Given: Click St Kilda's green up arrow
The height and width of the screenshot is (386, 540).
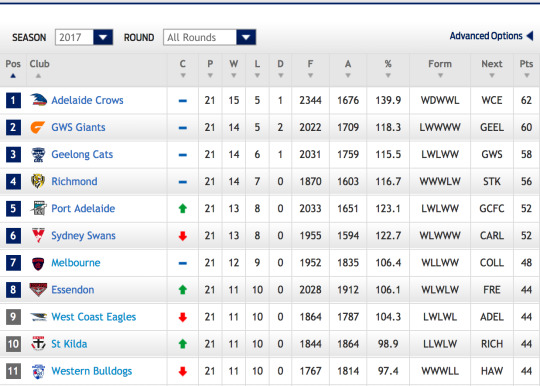Looking at the screenshot, I should (x=183, y=344).
